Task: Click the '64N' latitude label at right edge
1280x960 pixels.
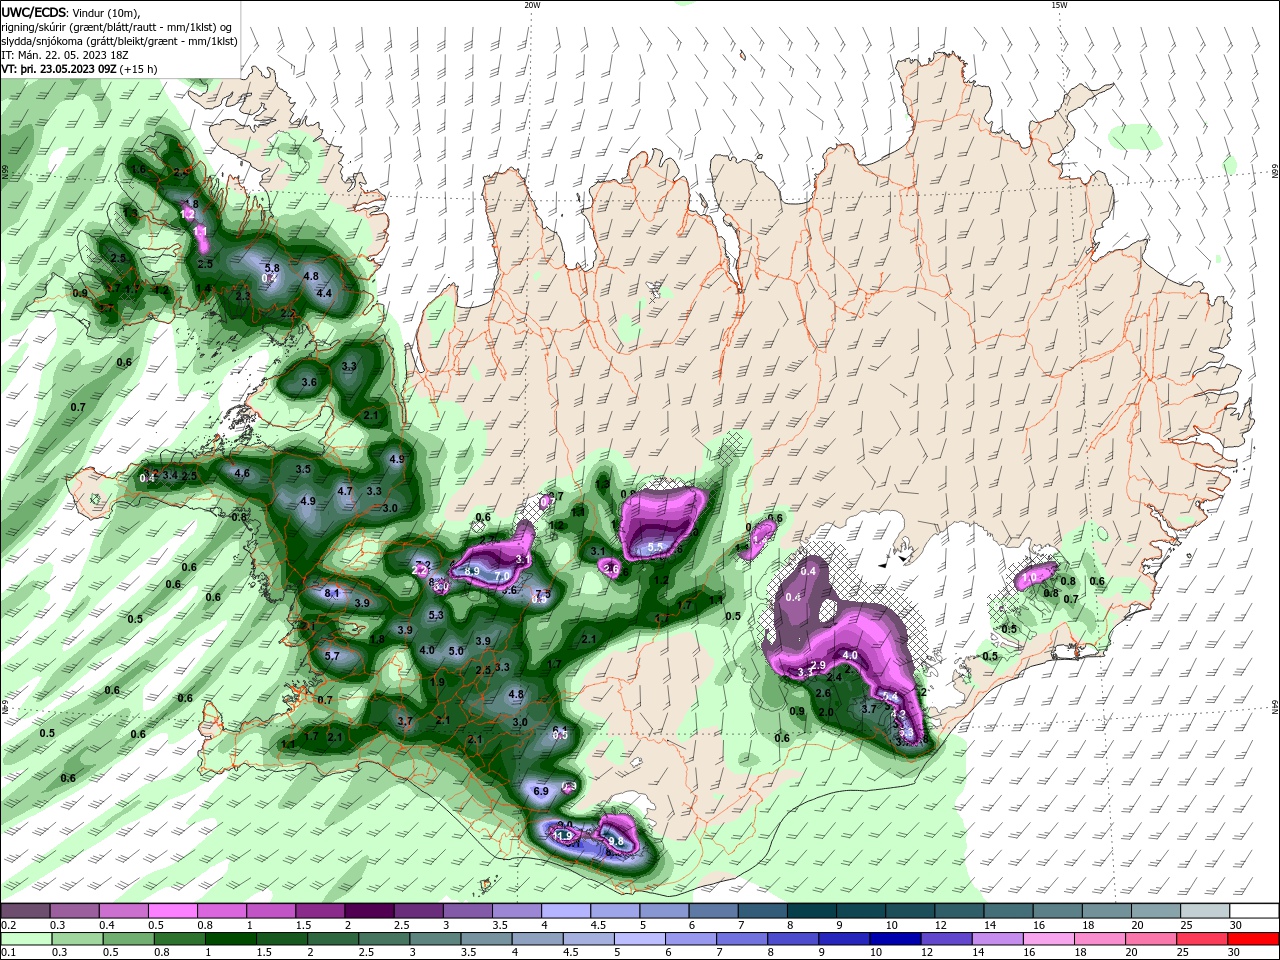Action: pyautogui.click(x=1275, y=707)
